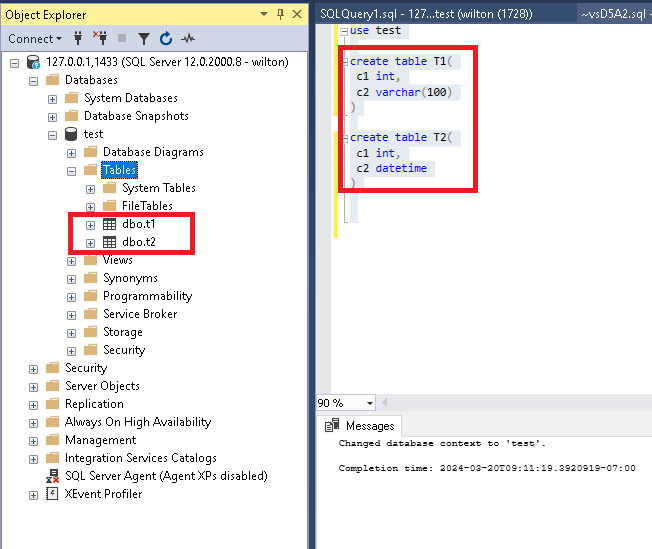This screenshot has width=652, height=549.
Task: Select the server-level Security tree item
Action: tap(86, 368)
